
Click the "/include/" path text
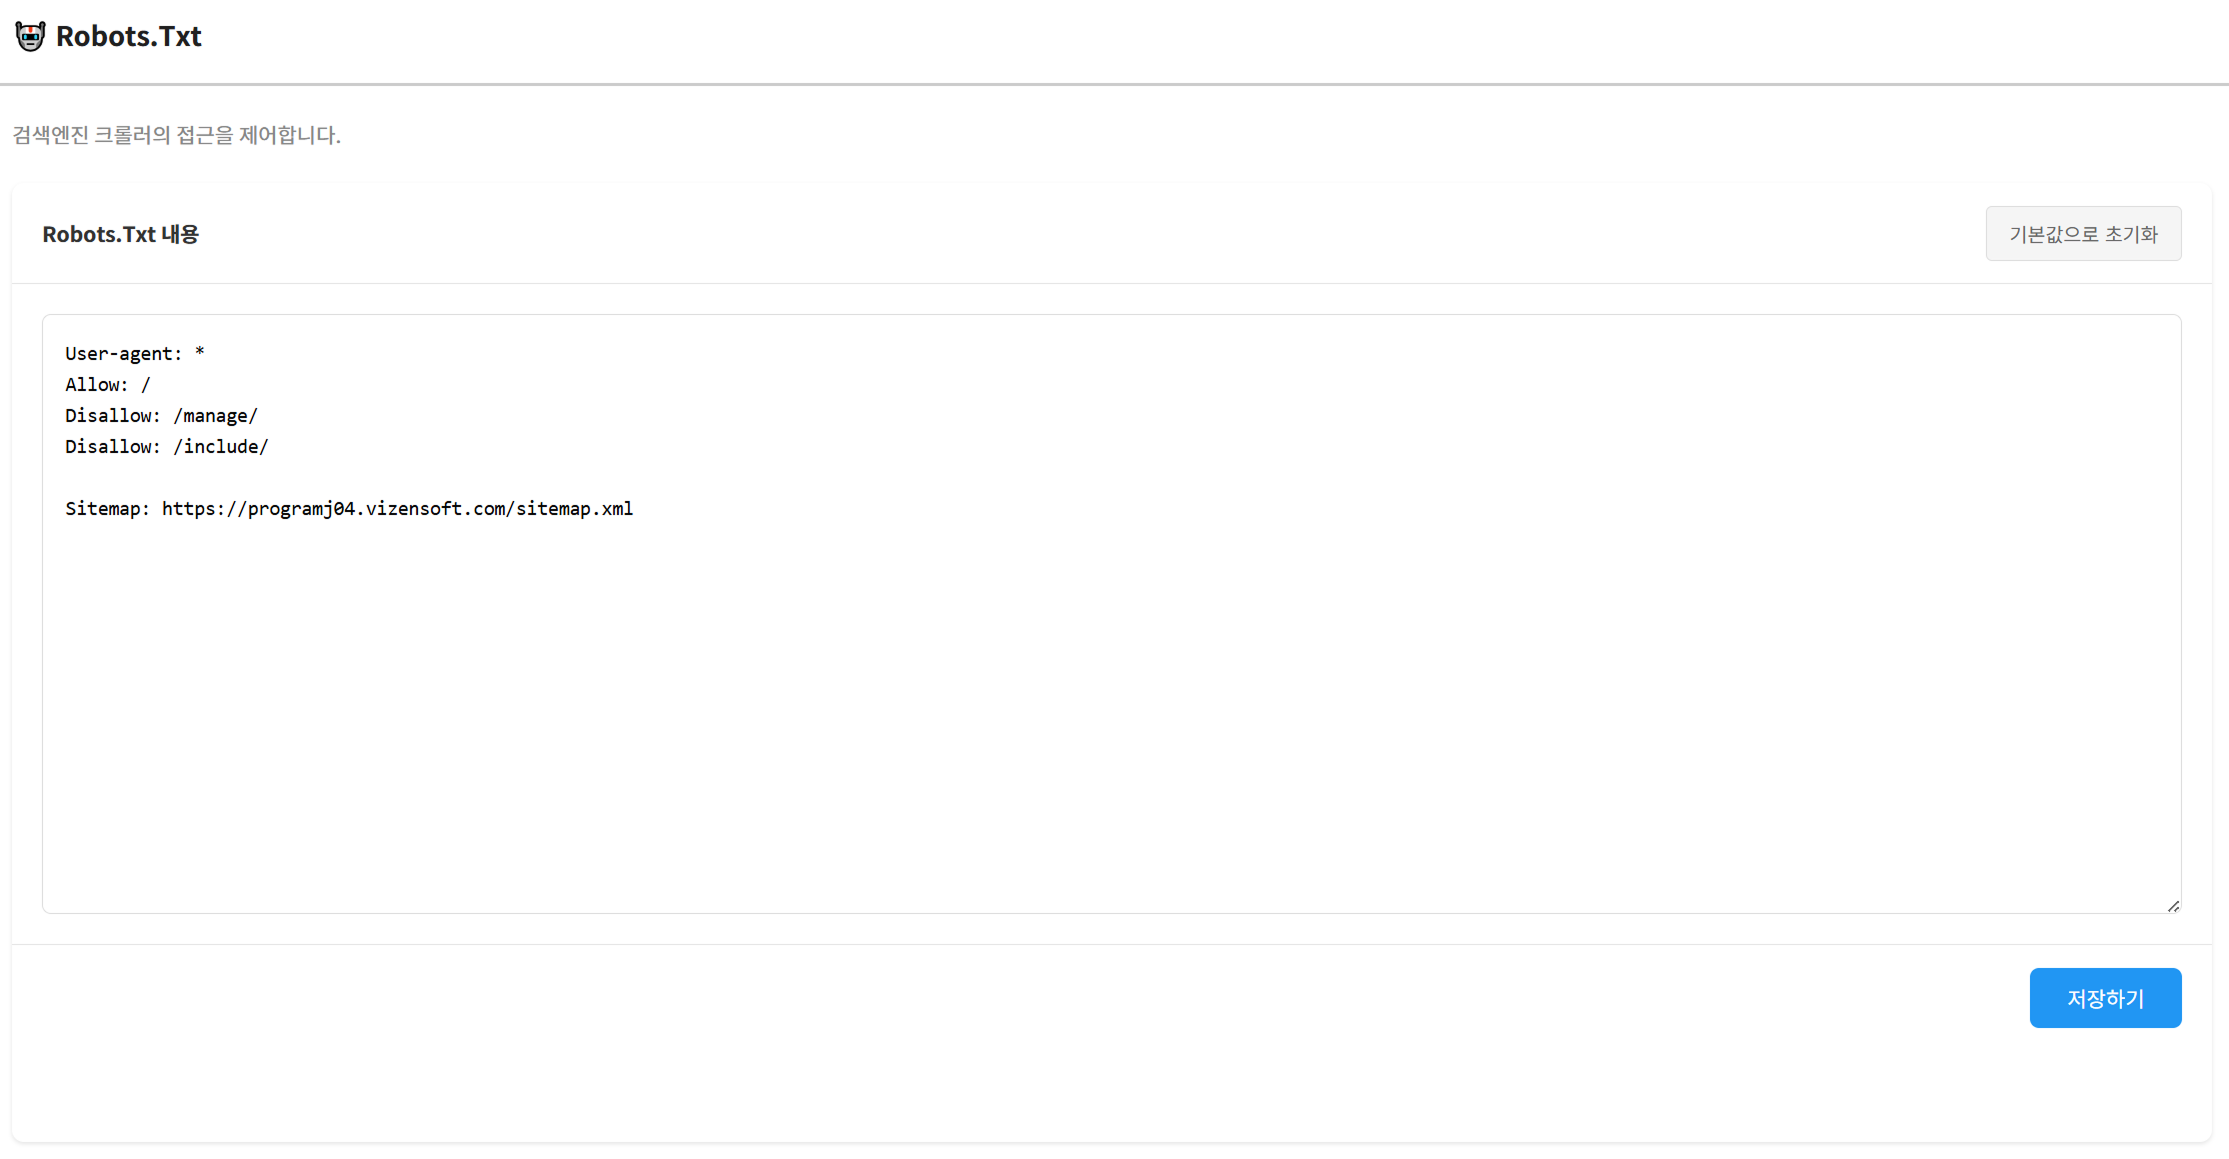pyautogui.click(x=221, y=447)
